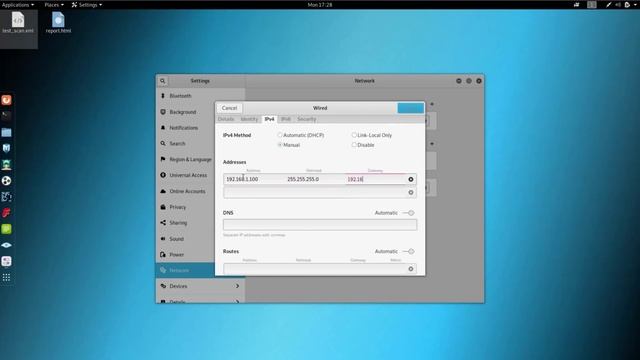The width and height of the screenshot is (640, 360).
Task: Delete the 192.168.1.100 address row
Action: point(411,179)
